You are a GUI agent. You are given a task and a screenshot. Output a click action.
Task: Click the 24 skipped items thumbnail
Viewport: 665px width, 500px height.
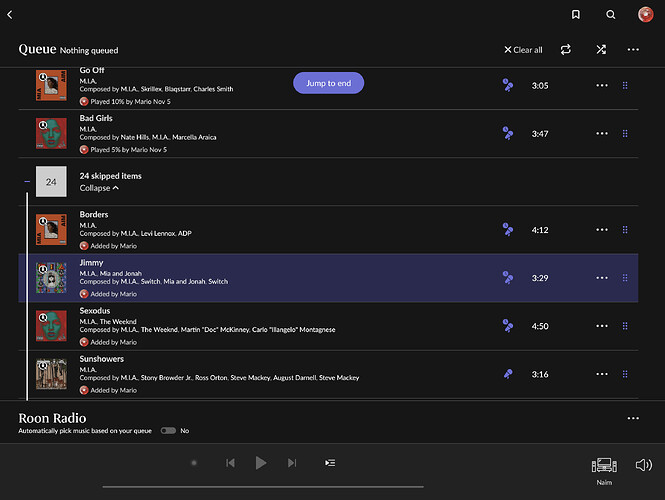click(x=51, y=182)
